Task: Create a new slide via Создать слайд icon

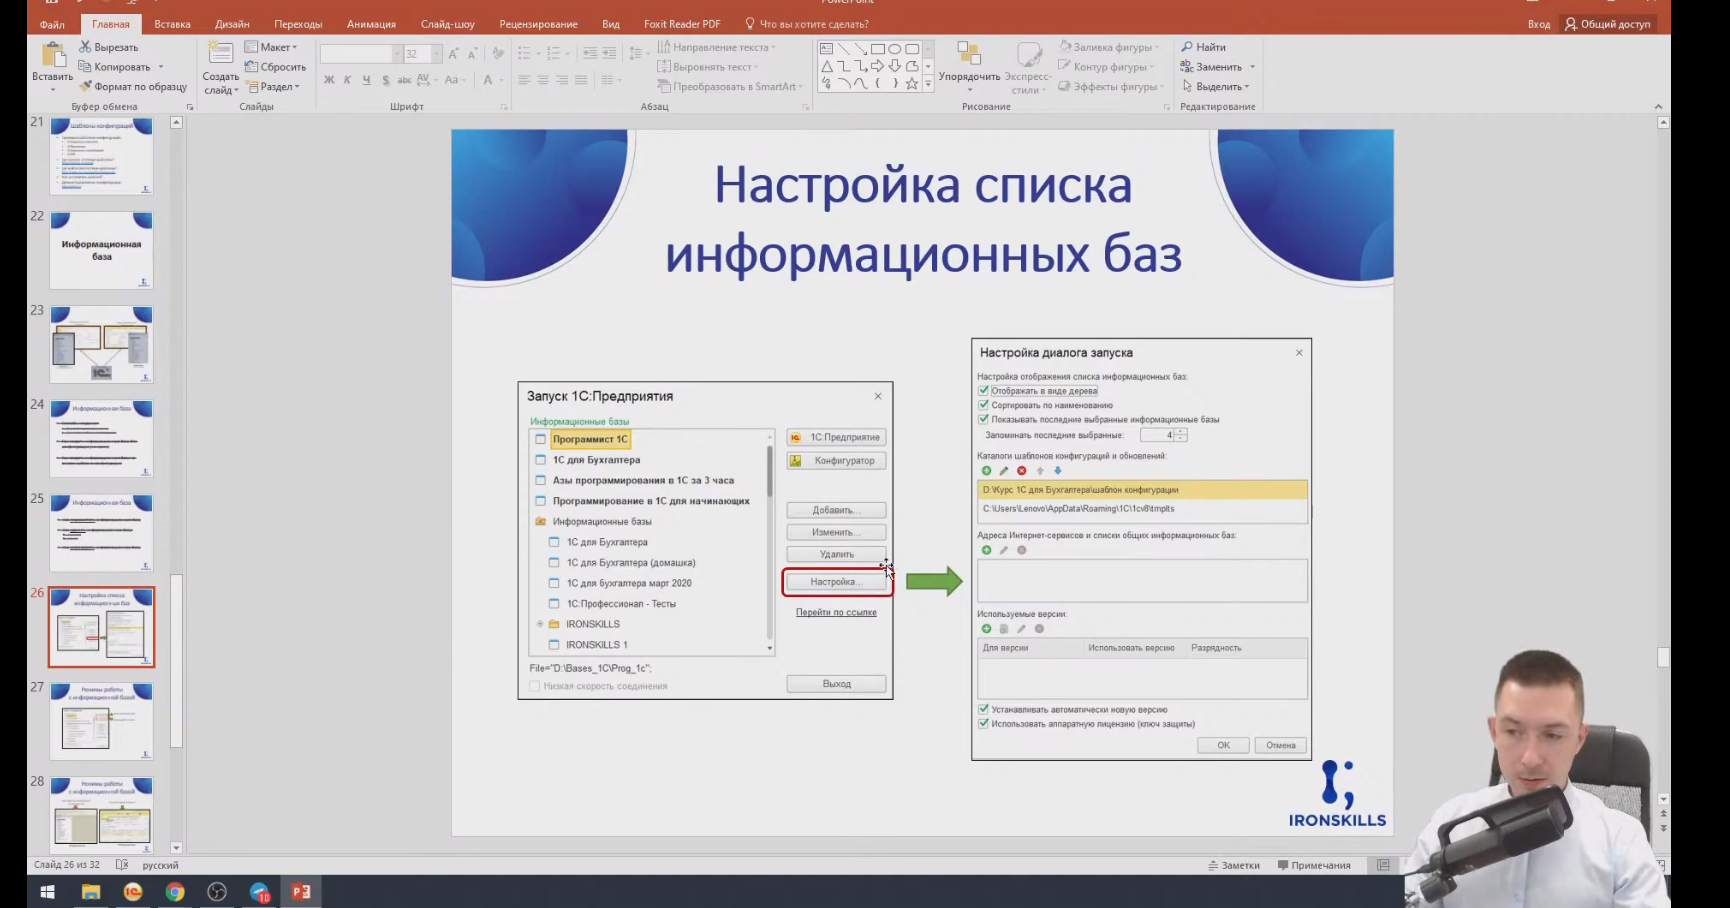Action: (x=220, y=54)
